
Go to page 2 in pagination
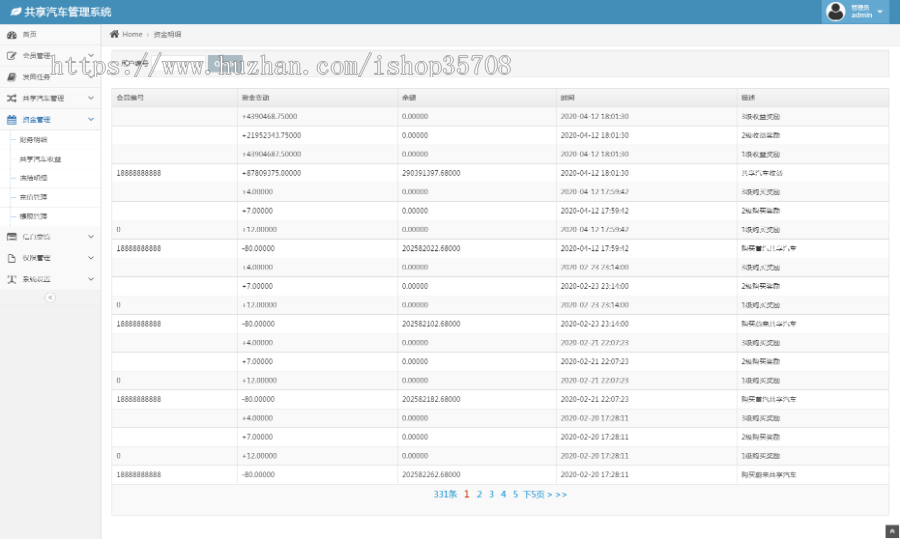(x=479, y=494)
